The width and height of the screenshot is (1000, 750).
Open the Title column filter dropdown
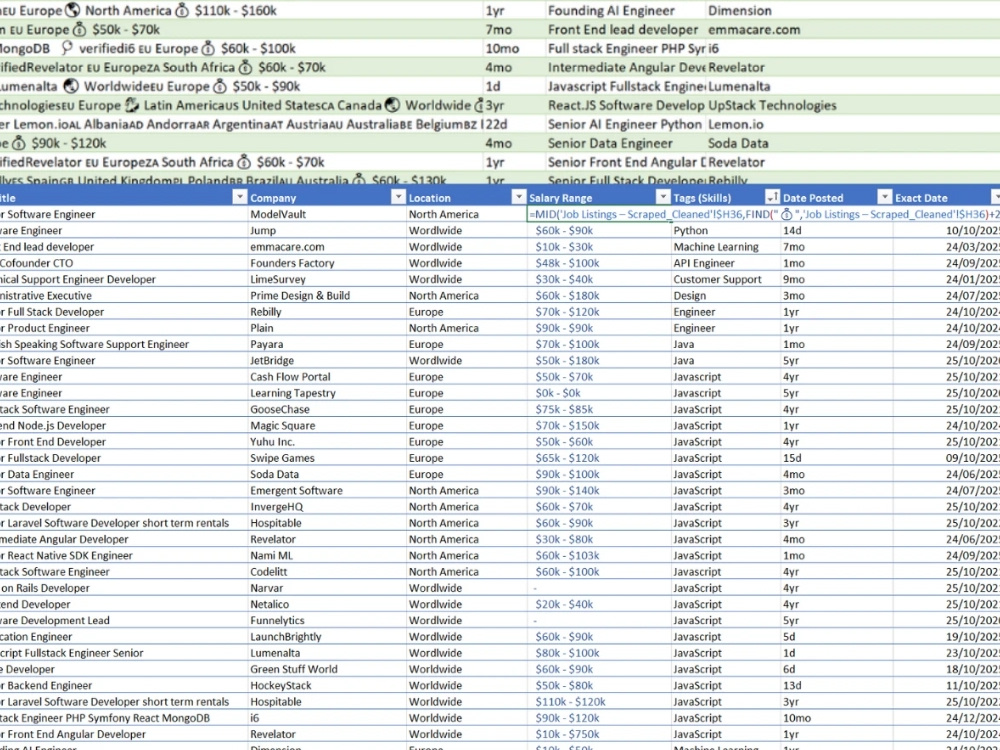click(x=240, y=197)
